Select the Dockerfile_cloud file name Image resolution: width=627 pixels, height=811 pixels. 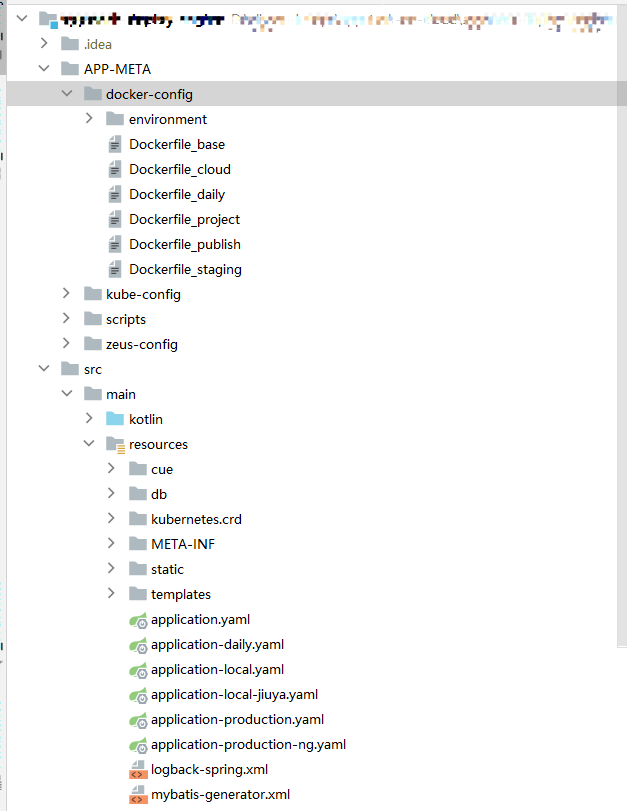coord(180,169)
